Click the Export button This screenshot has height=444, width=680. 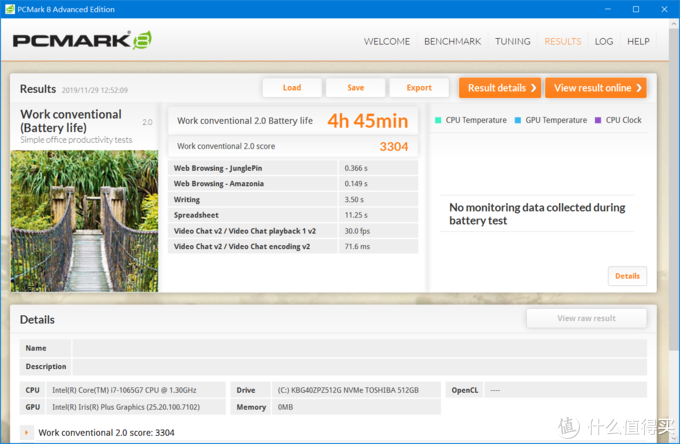(419, 88)
